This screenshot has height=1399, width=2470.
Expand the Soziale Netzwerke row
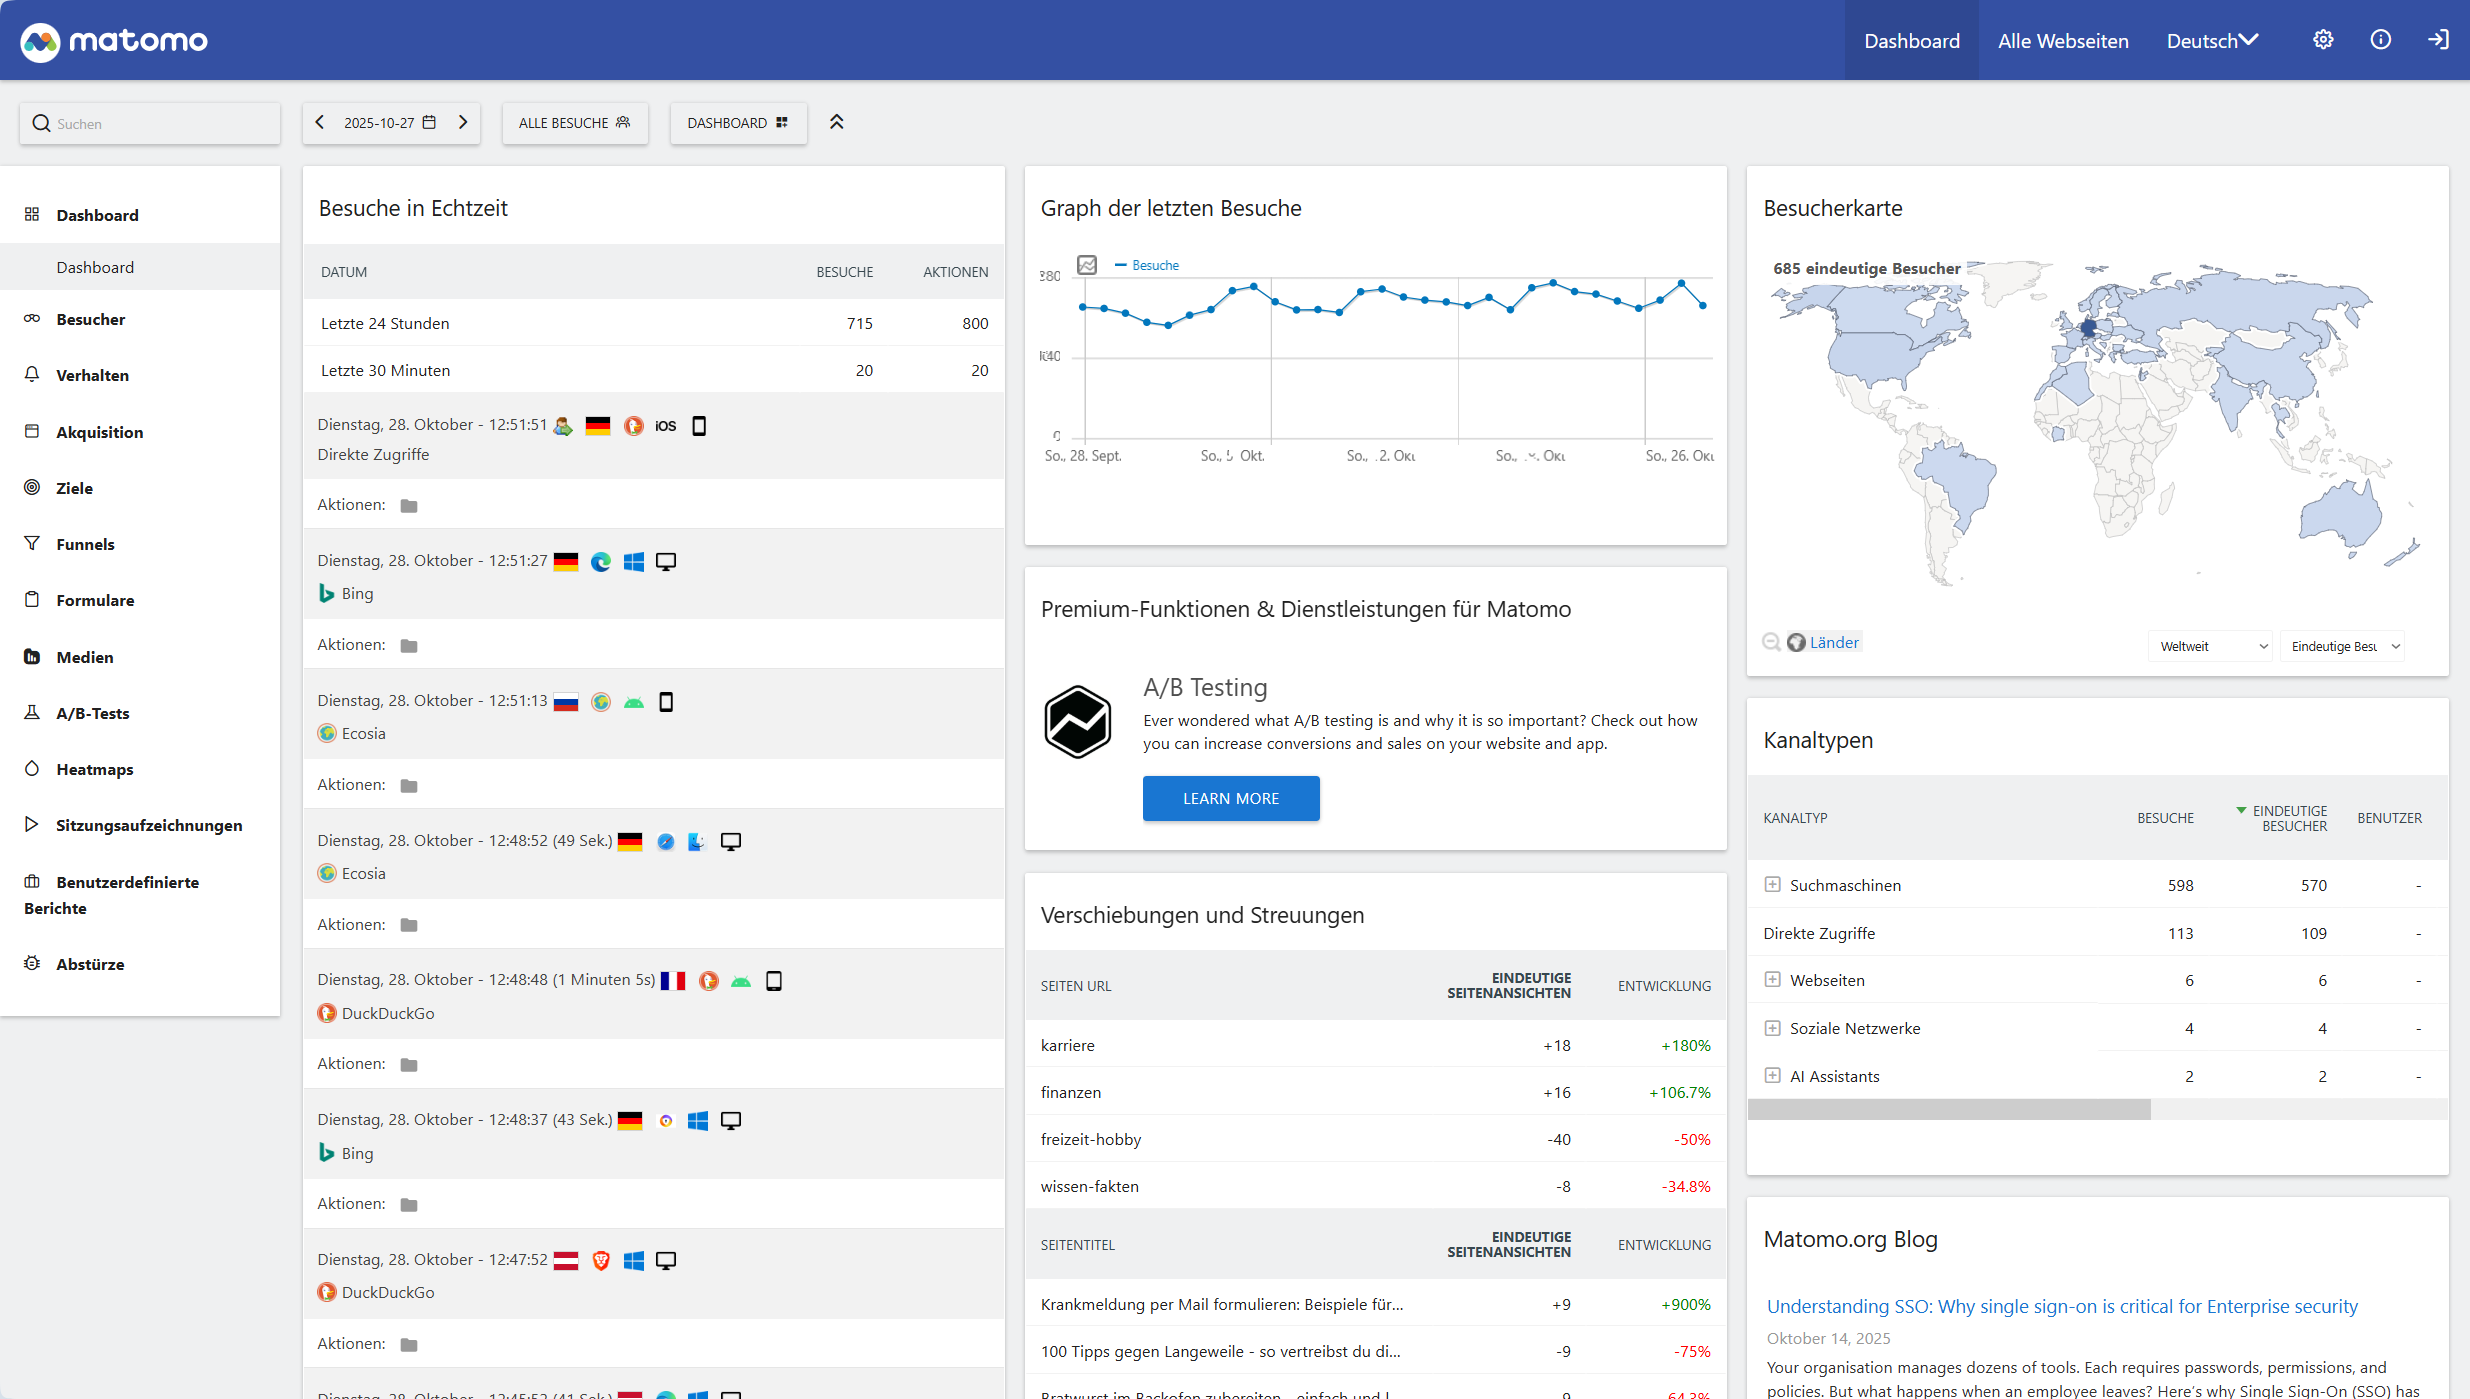(1773, 1028)
